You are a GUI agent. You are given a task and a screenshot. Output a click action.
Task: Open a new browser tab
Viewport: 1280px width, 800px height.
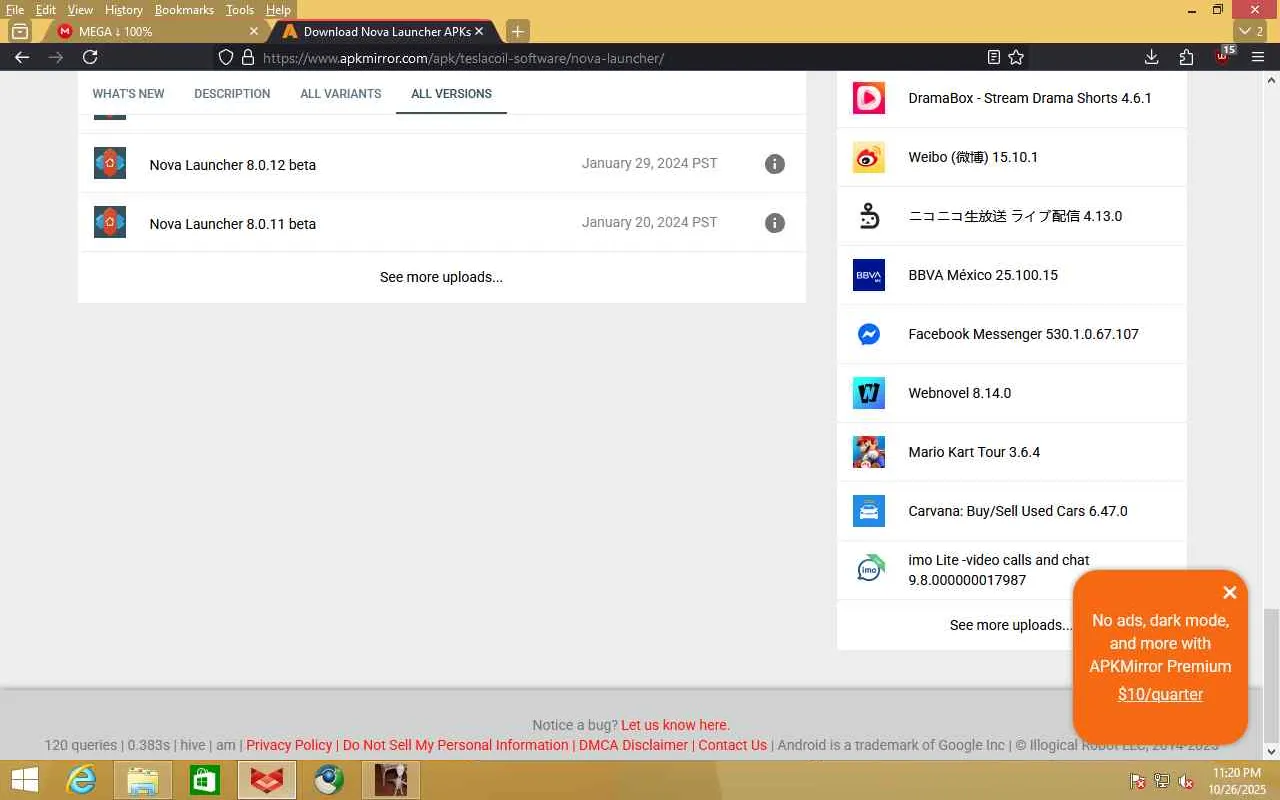[517, 31]
